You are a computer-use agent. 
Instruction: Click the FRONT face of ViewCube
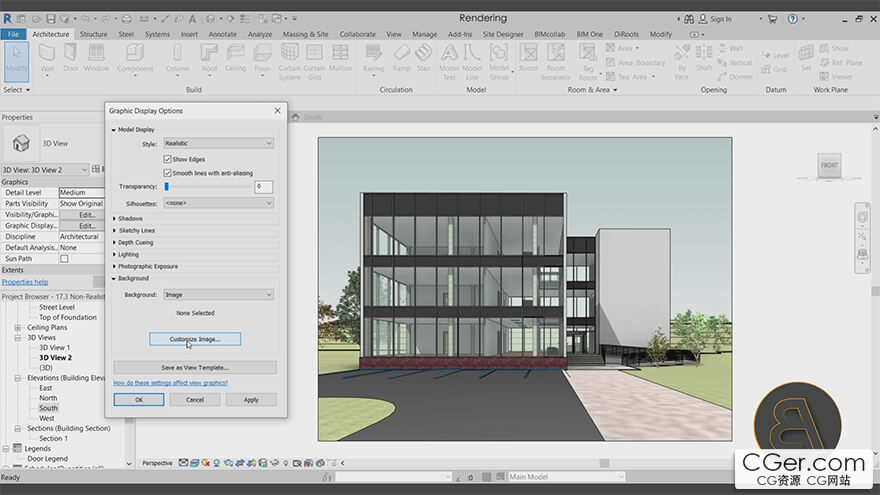tap(829, 165)
